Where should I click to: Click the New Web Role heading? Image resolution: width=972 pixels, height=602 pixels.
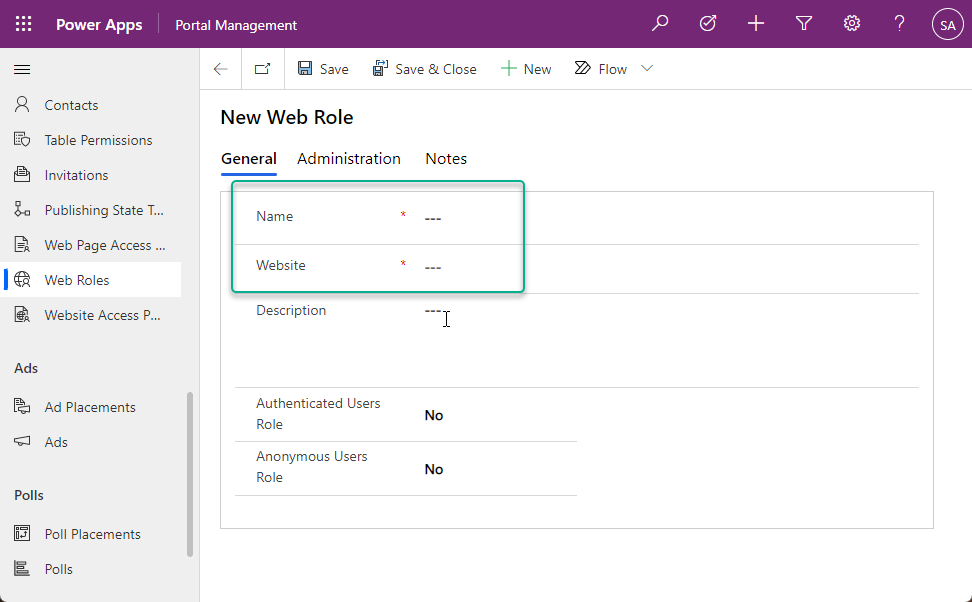pyautogui.click(x=286, y=117)
